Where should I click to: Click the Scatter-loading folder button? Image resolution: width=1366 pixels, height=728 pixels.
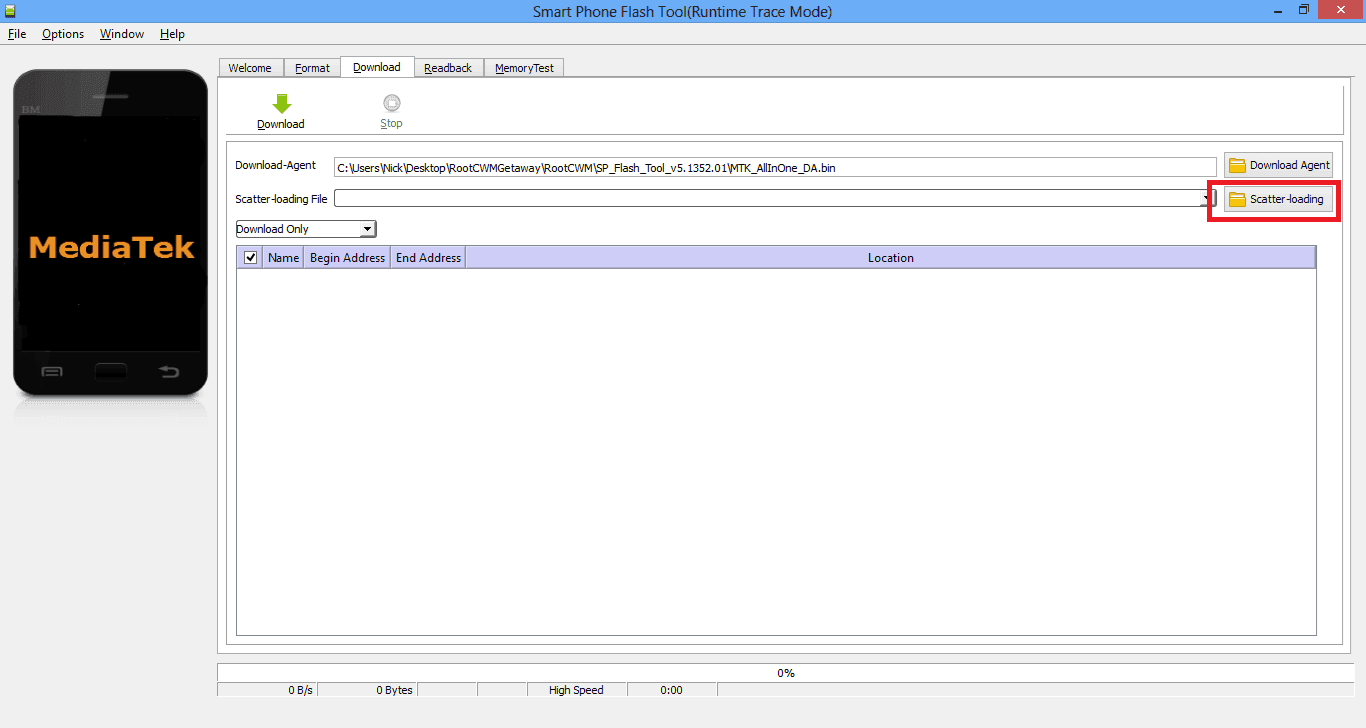point(1278,199)
